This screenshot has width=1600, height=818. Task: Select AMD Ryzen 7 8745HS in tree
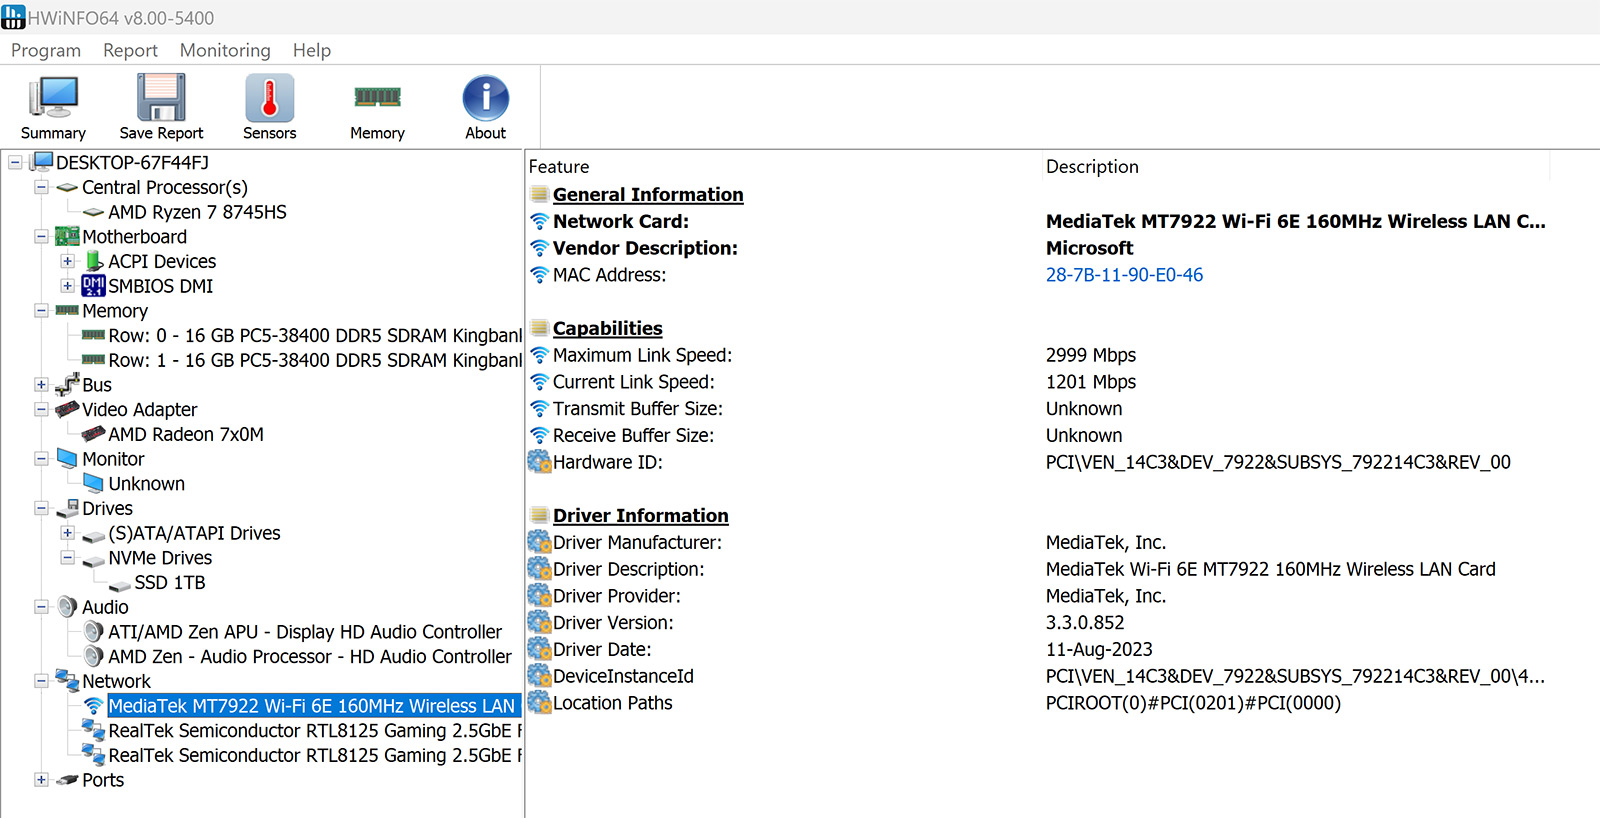click(x=197, y=212)
